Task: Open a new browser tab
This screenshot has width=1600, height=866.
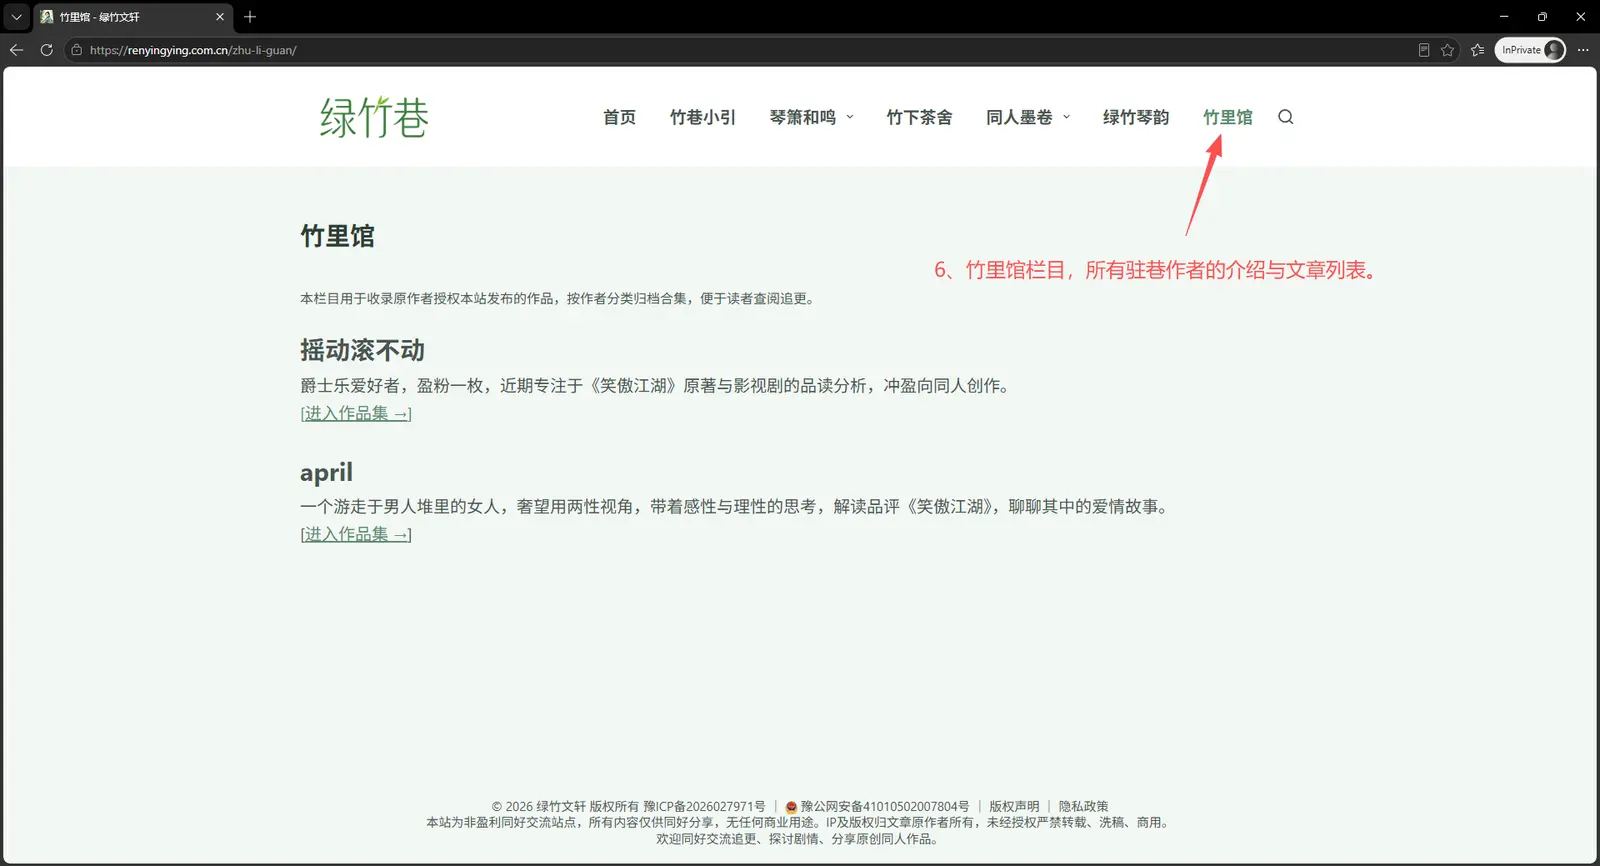Action: [250, 17]
